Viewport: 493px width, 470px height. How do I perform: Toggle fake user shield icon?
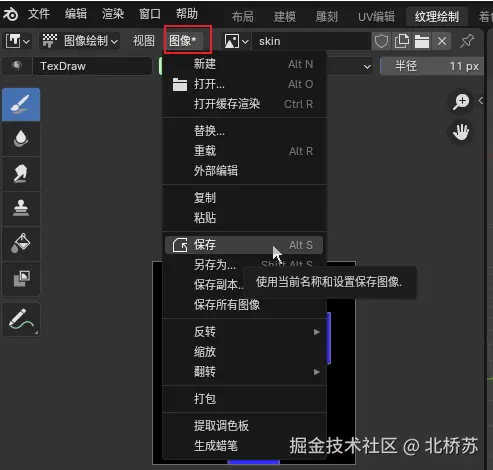point(381,41)
